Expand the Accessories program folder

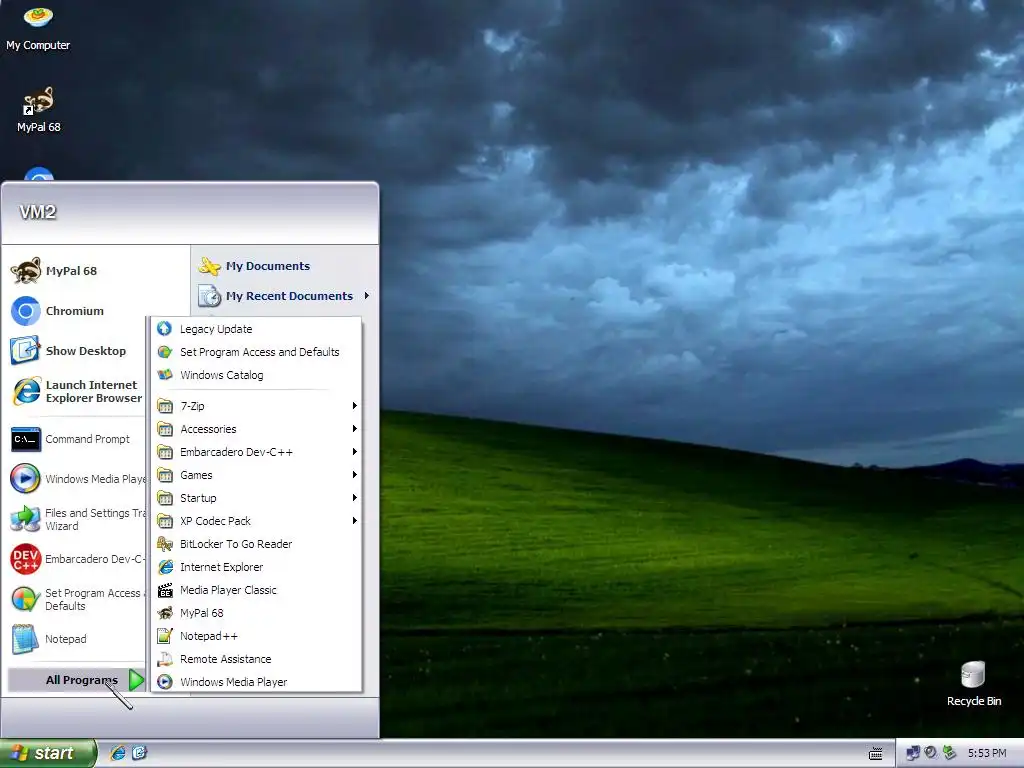pyautogui.click(x=257, y=429)
